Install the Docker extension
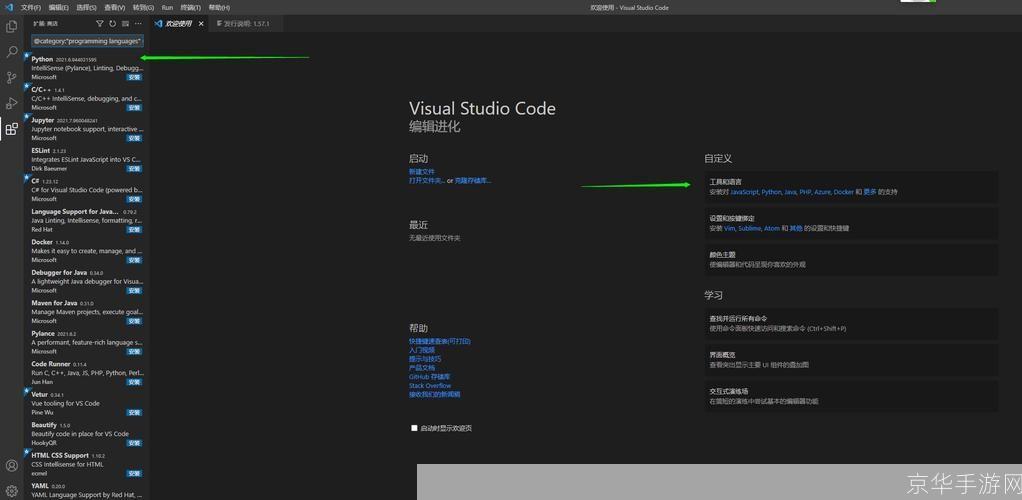Viewport: 1022px width, 500px height. [134, 260]
